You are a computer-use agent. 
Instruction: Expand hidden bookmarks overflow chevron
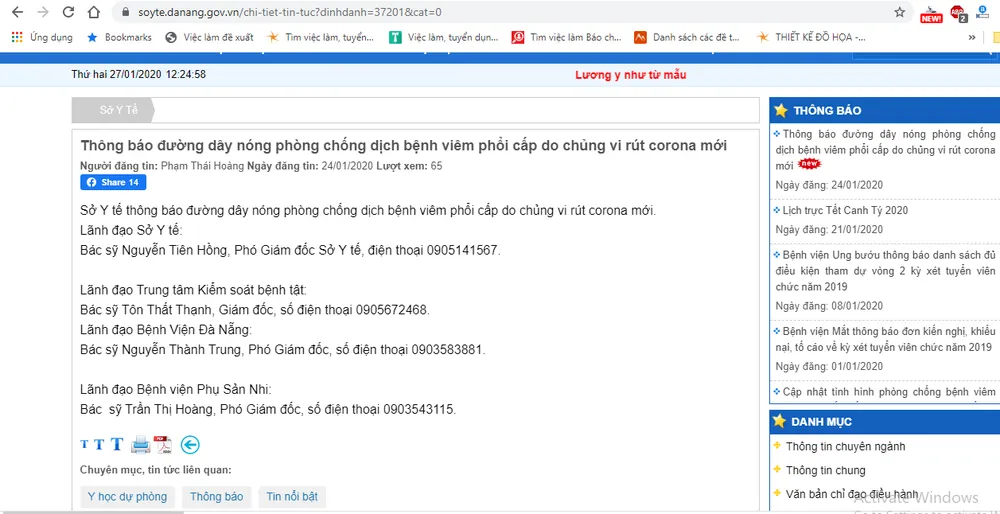click(x=971, y=37)
